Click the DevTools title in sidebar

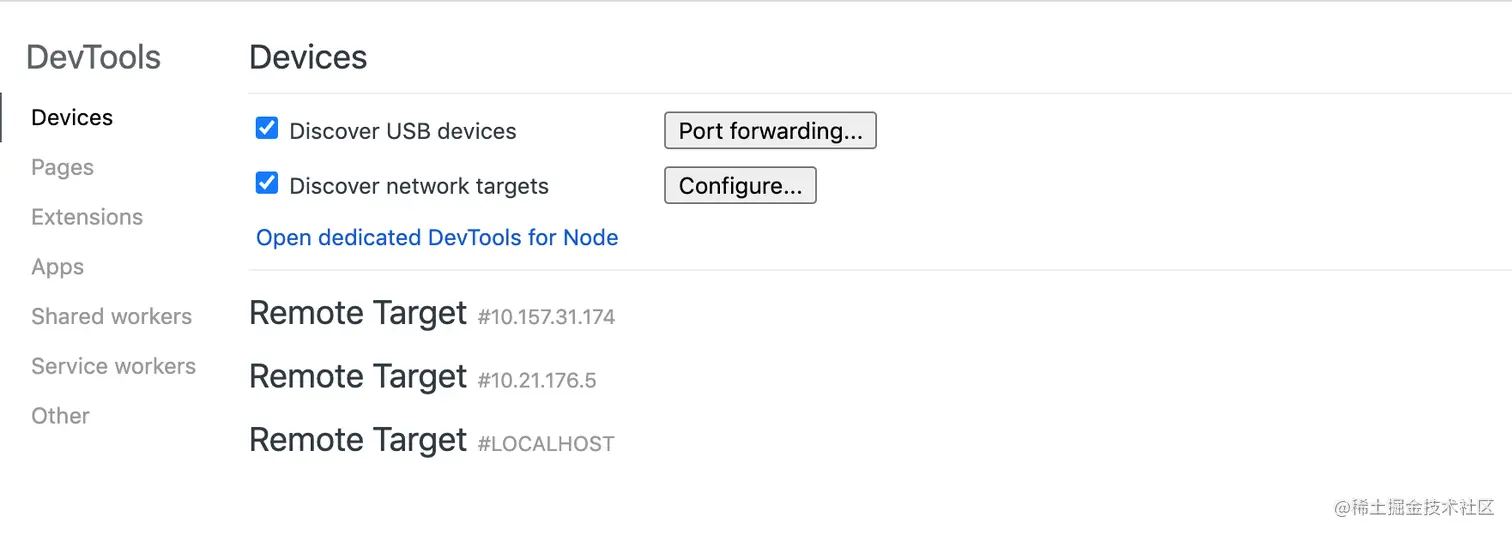(93, 58)
